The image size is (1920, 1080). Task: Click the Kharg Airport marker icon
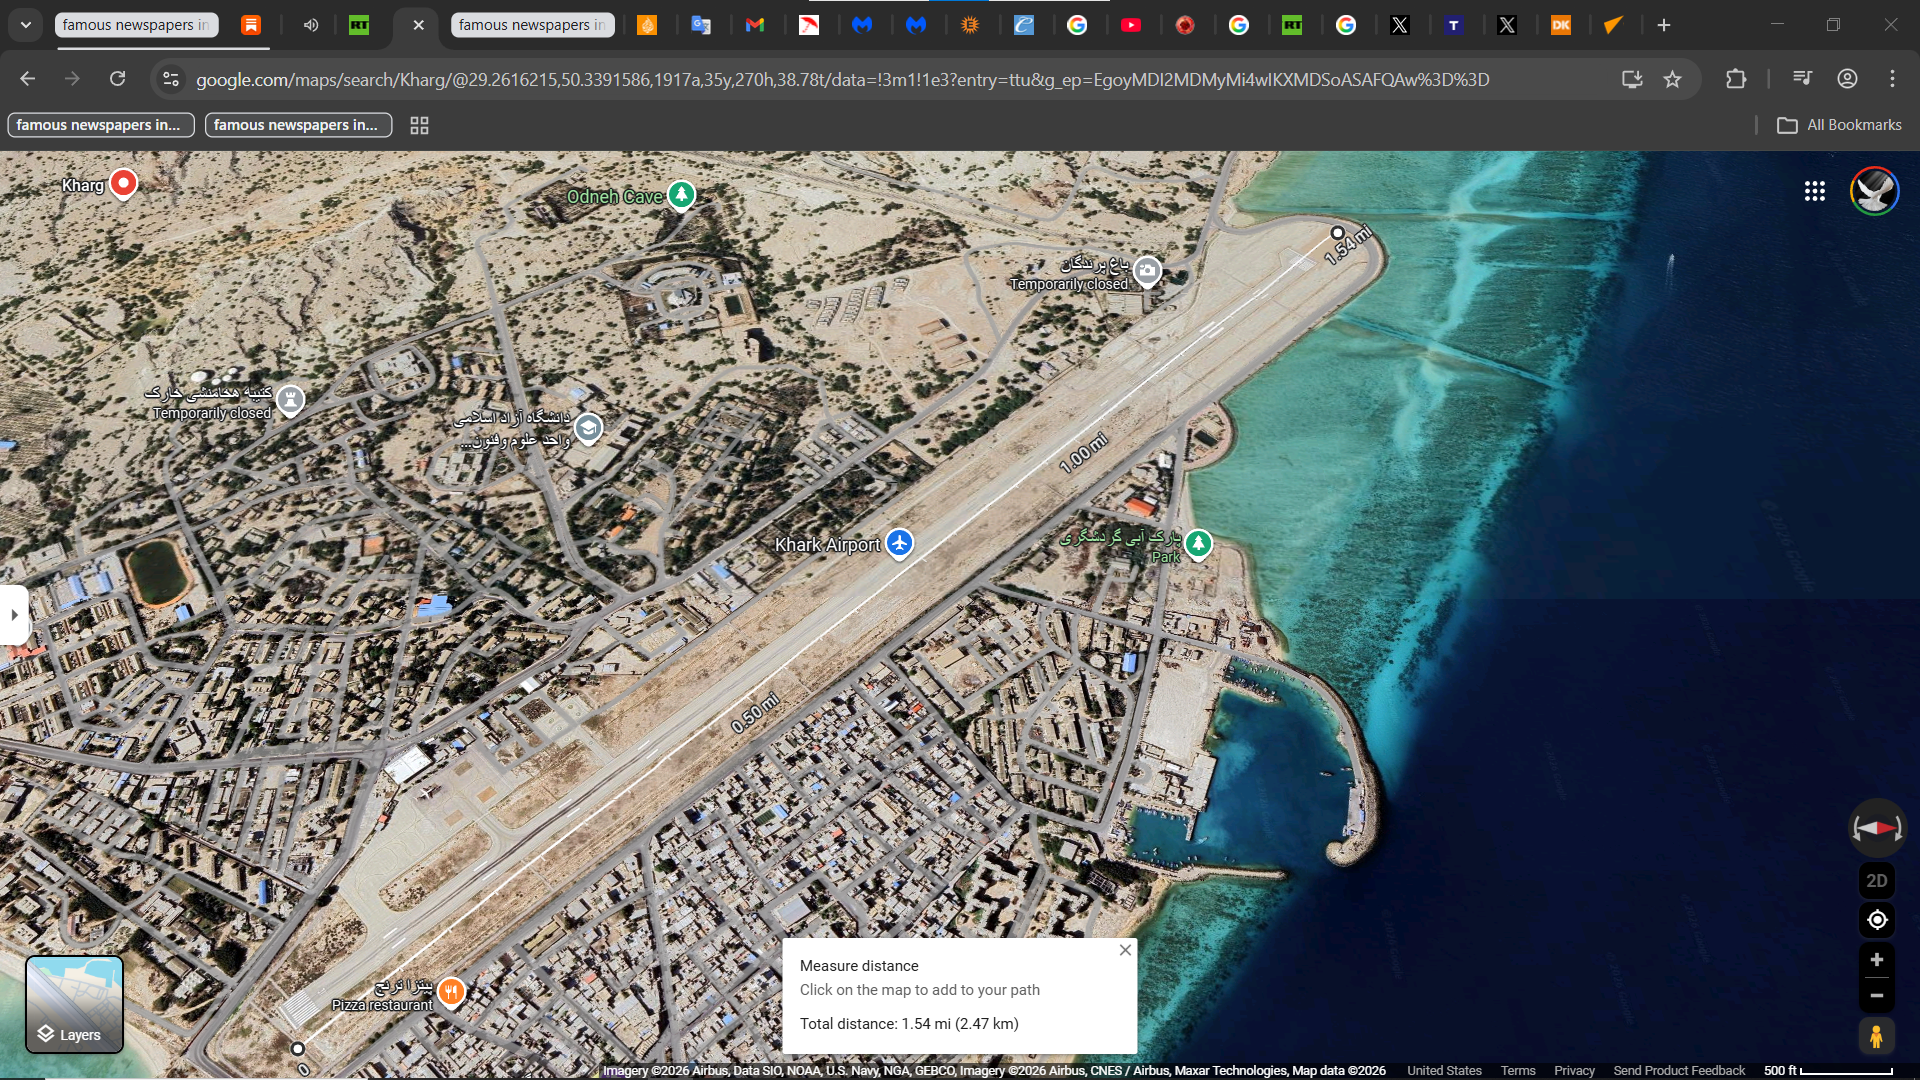coord(899,543)
